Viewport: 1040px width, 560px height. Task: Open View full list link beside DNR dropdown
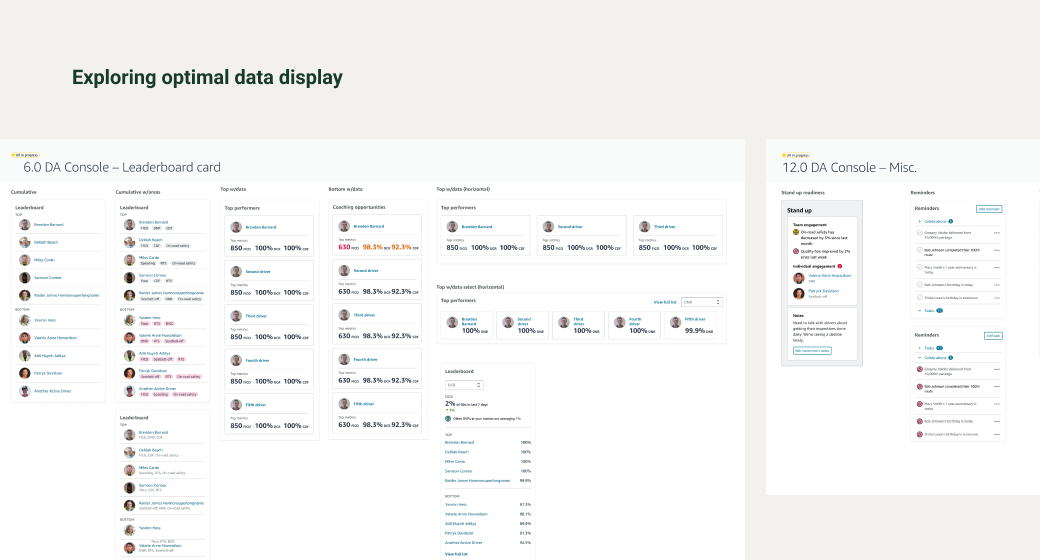[664, 301]
